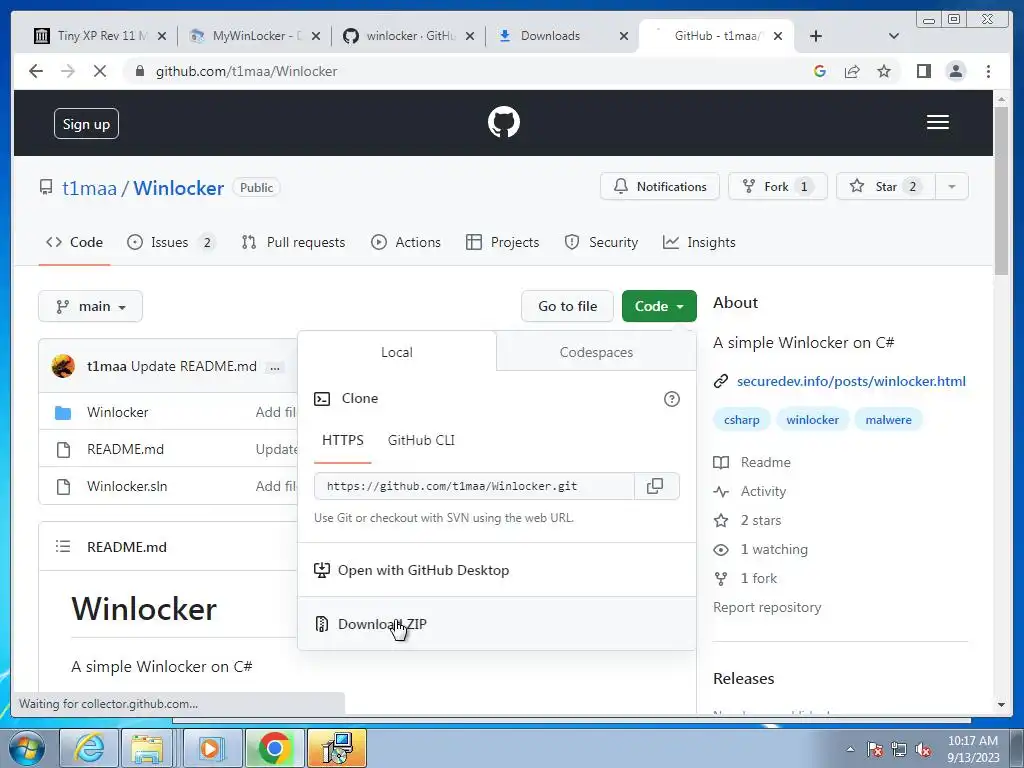Copy the HTTPS clone URL

click(x=655, y=486)
